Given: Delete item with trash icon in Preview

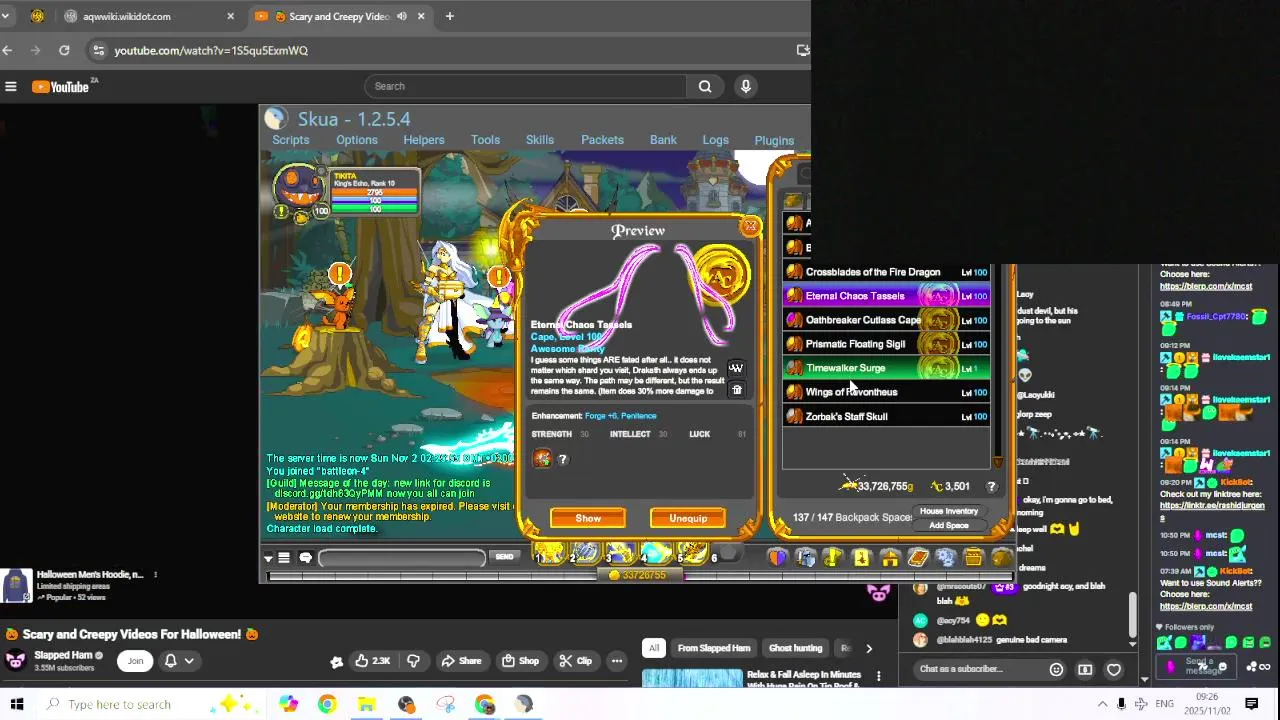Looking at the screenshot, I should click(x=737, y=390).
